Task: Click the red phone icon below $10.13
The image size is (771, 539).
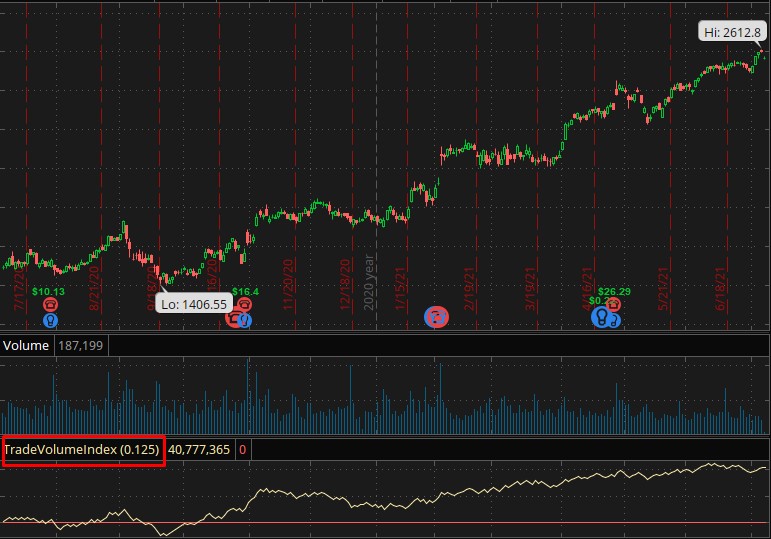Action: pyautogui.click(x=49, y=305)
